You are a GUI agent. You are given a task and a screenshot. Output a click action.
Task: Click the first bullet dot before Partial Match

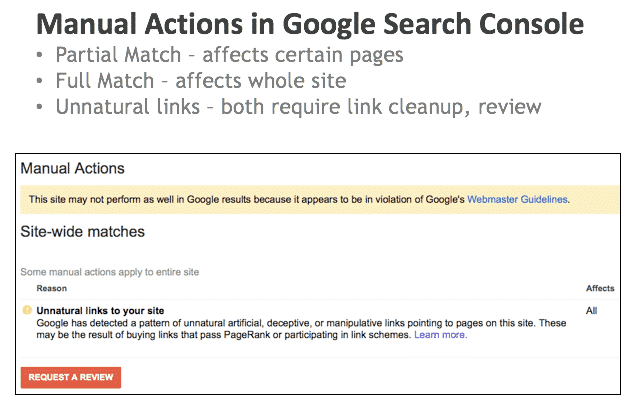39,54
